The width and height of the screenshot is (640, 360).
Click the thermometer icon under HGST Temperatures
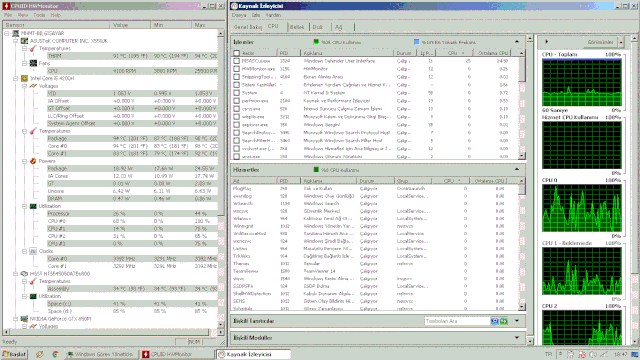coord(33,281)
